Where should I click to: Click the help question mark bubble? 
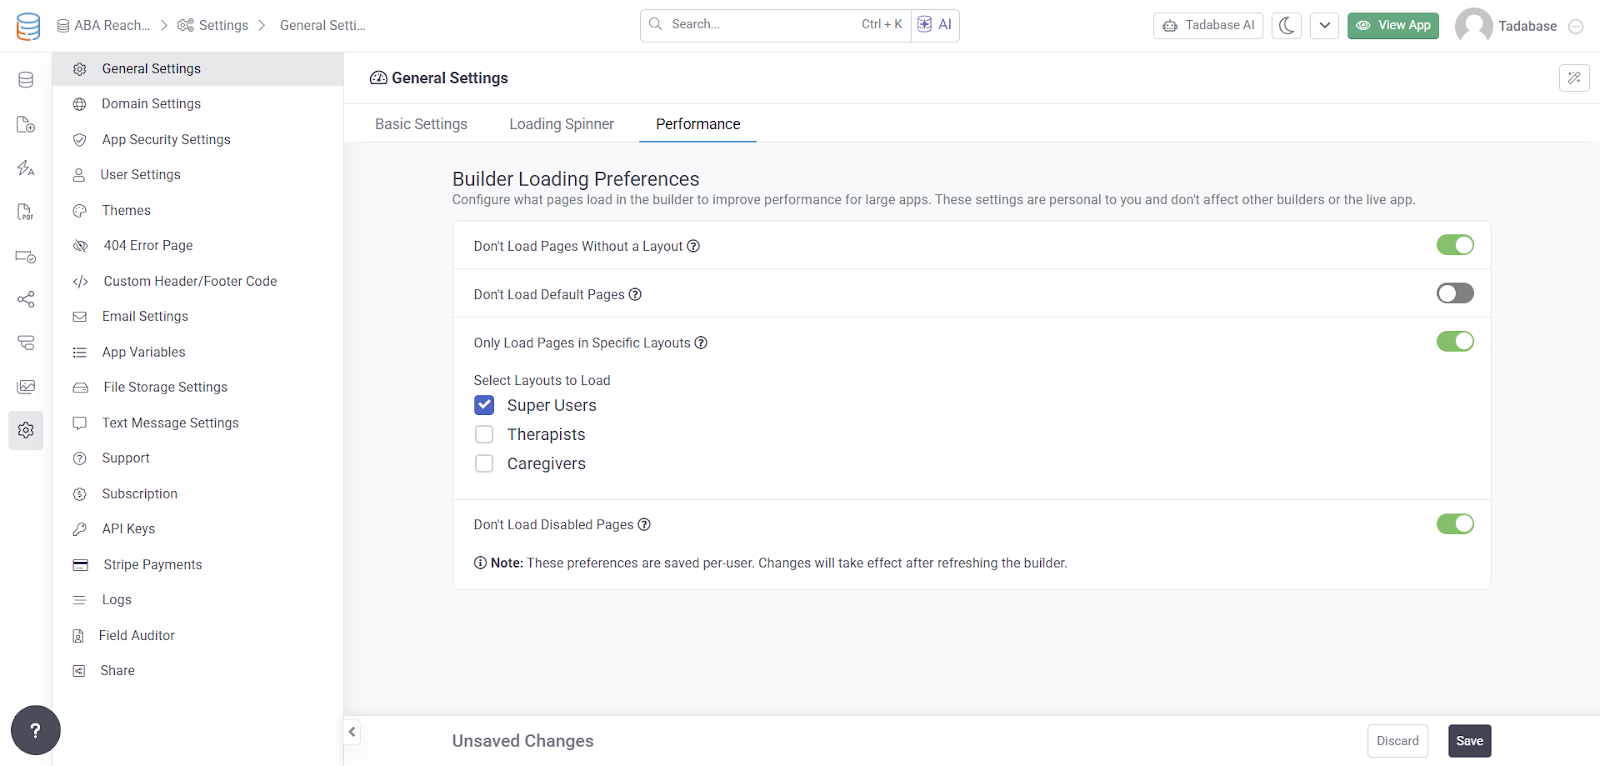coord(36,731)
